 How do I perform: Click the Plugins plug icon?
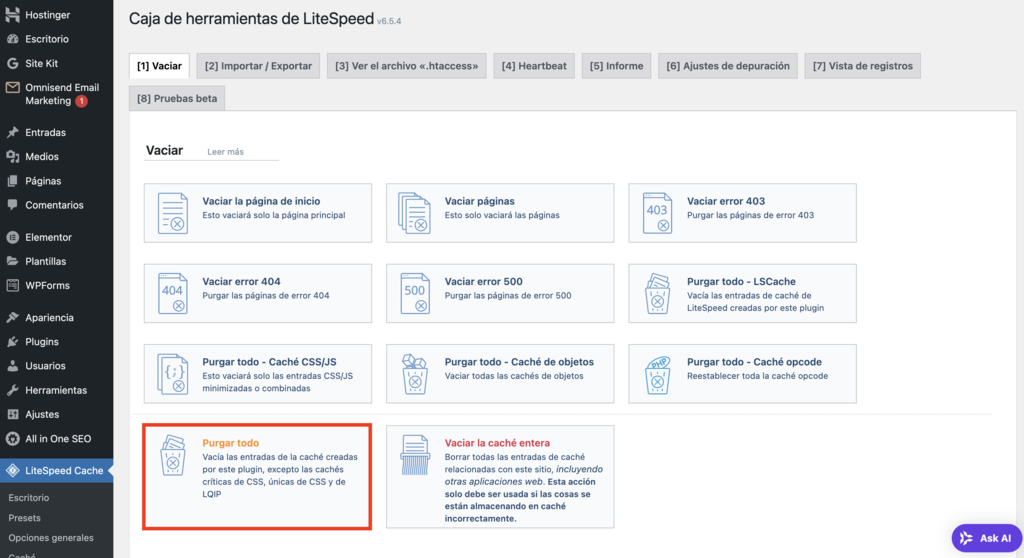pos(12,342)
